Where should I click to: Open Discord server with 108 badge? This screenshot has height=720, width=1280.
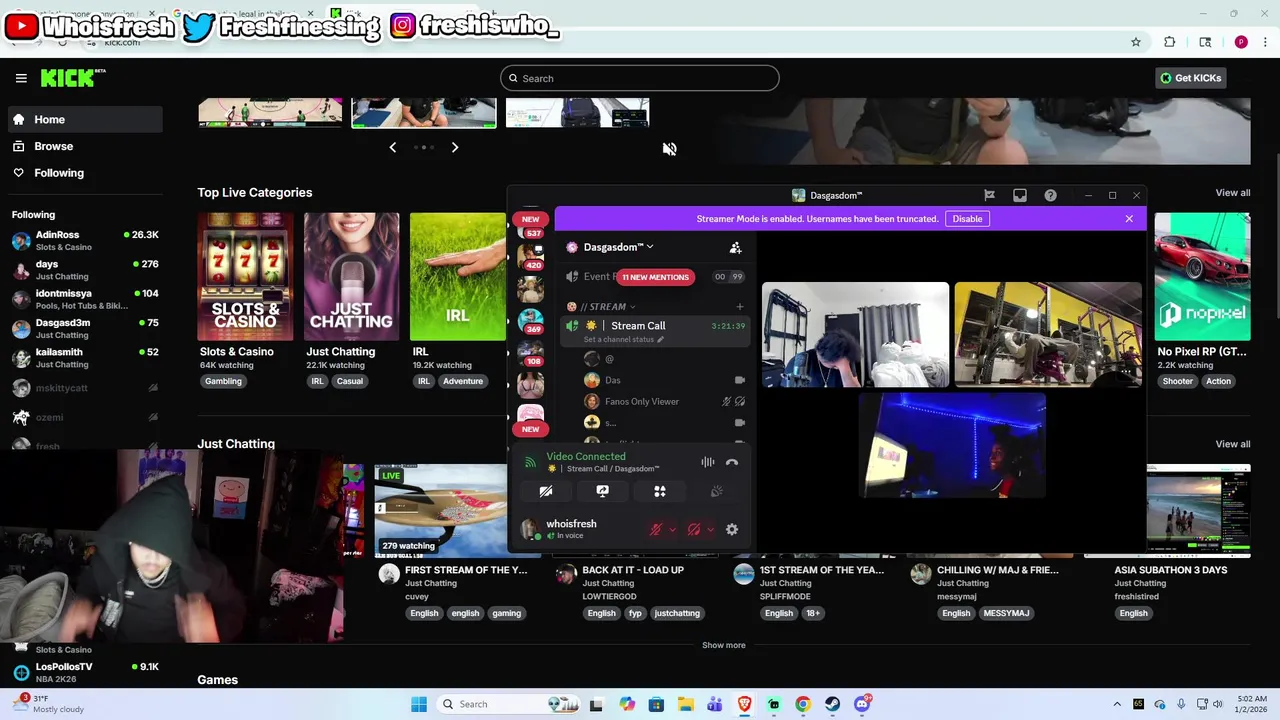531,354
